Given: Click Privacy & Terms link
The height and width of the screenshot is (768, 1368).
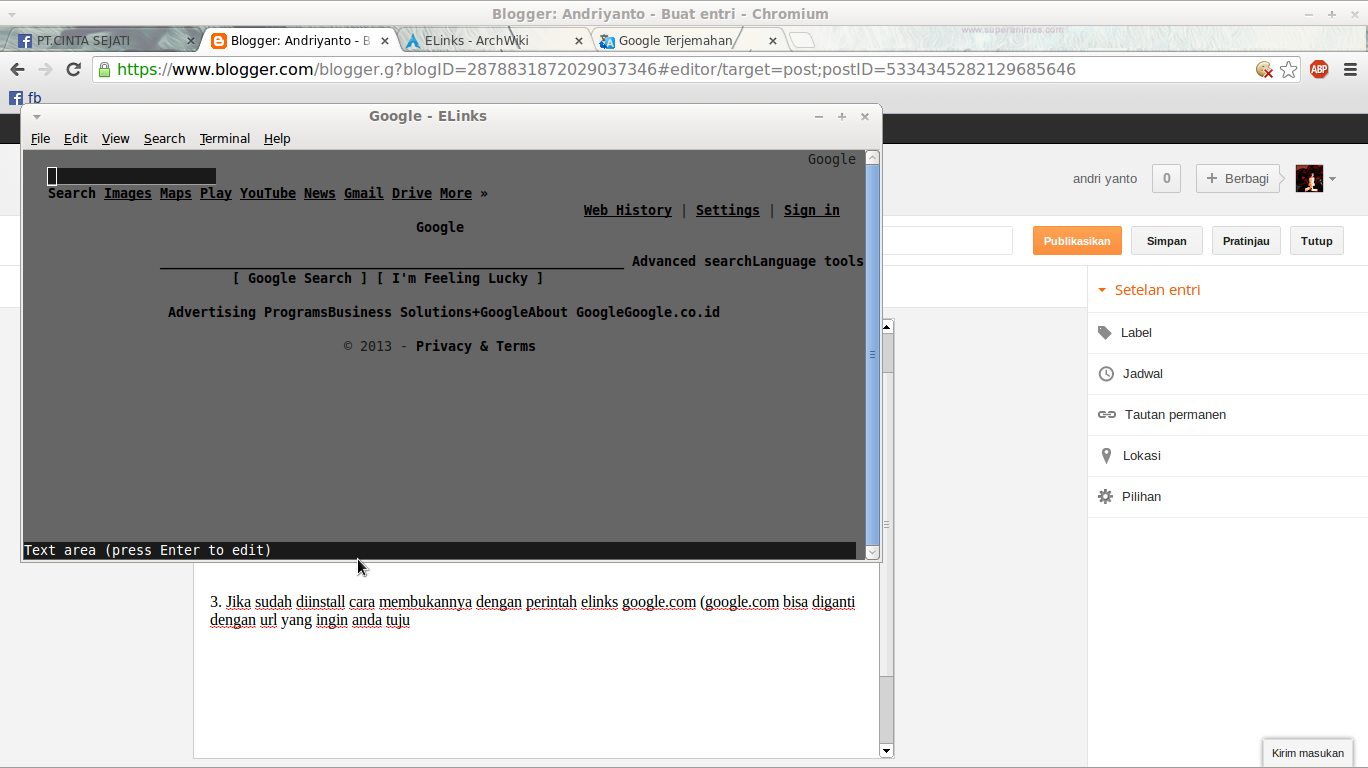Looking at the screenshot, I should point(476,346).
